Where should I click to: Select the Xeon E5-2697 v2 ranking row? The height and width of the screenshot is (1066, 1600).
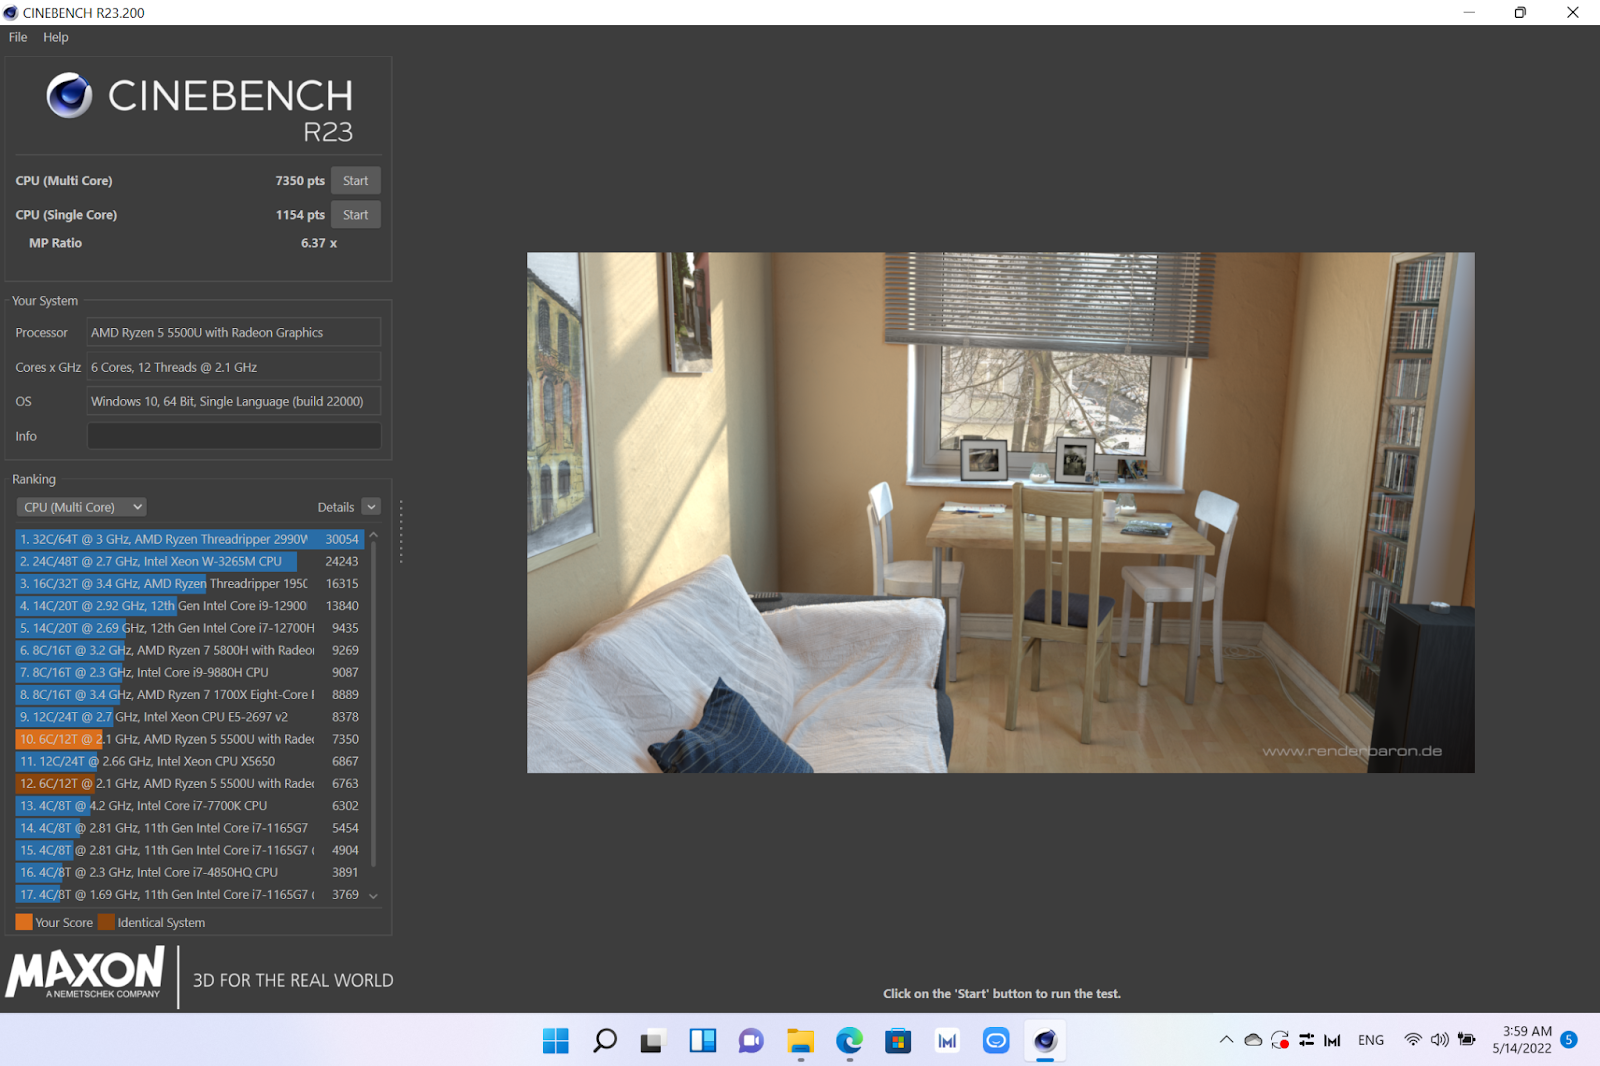tap(189, 717)
